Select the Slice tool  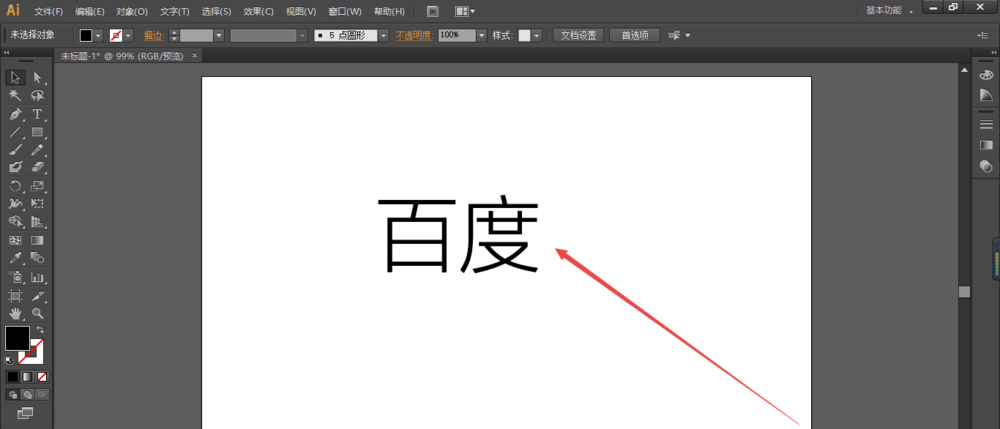click(x=37, y=296)
